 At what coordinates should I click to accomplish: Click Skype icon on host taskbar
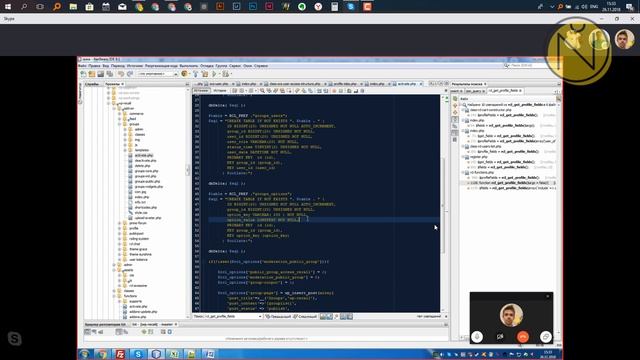point(351,7)
